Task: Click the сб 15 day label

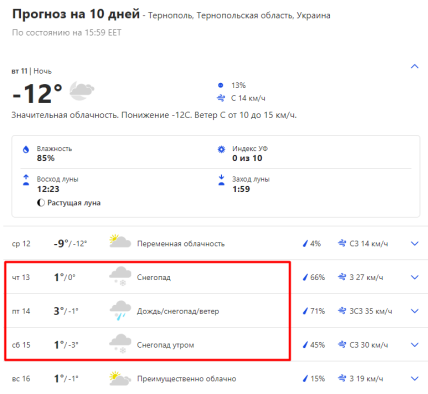Action: [21, 345]
